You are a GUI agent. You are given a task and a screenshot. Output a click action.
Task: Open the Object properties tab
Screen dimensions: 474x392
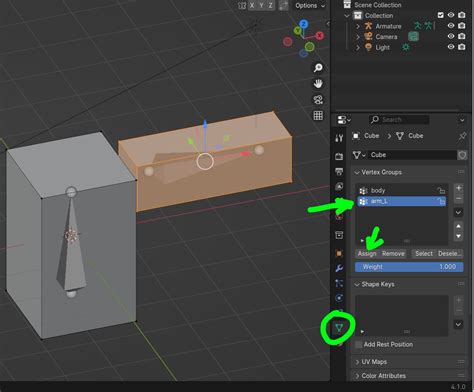(x=339, y=254)
